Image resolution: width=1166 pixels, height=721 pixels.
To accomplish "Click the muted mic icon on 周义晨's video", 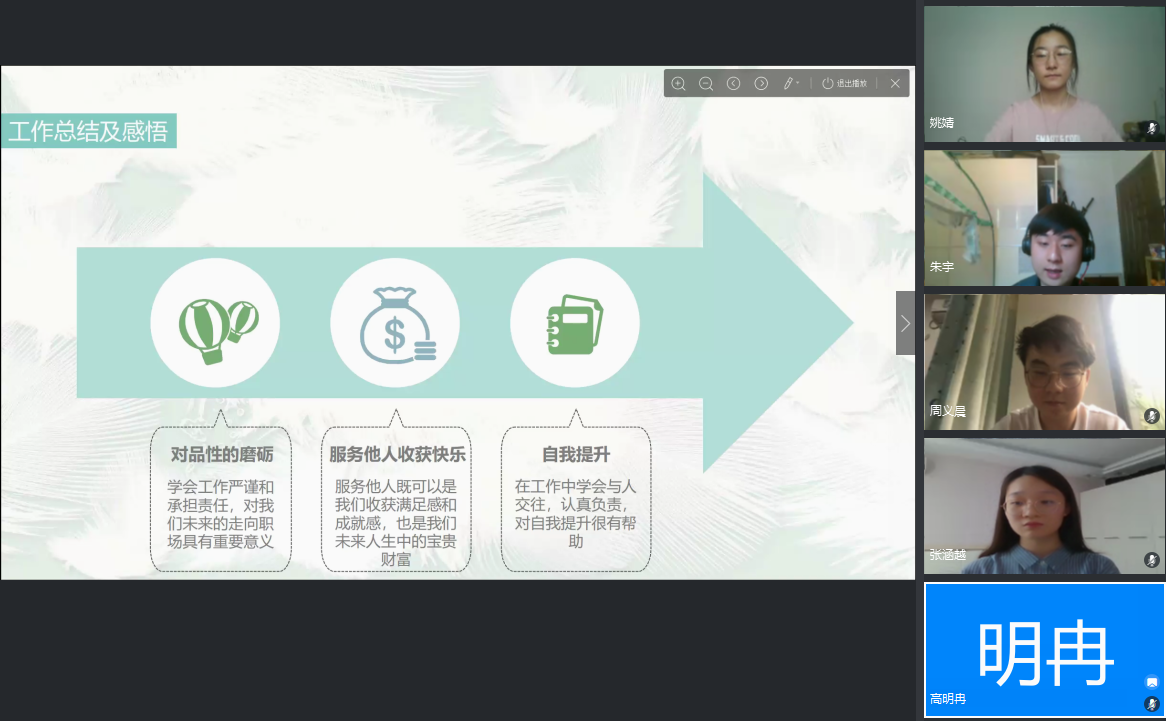I will [1152, 416].
